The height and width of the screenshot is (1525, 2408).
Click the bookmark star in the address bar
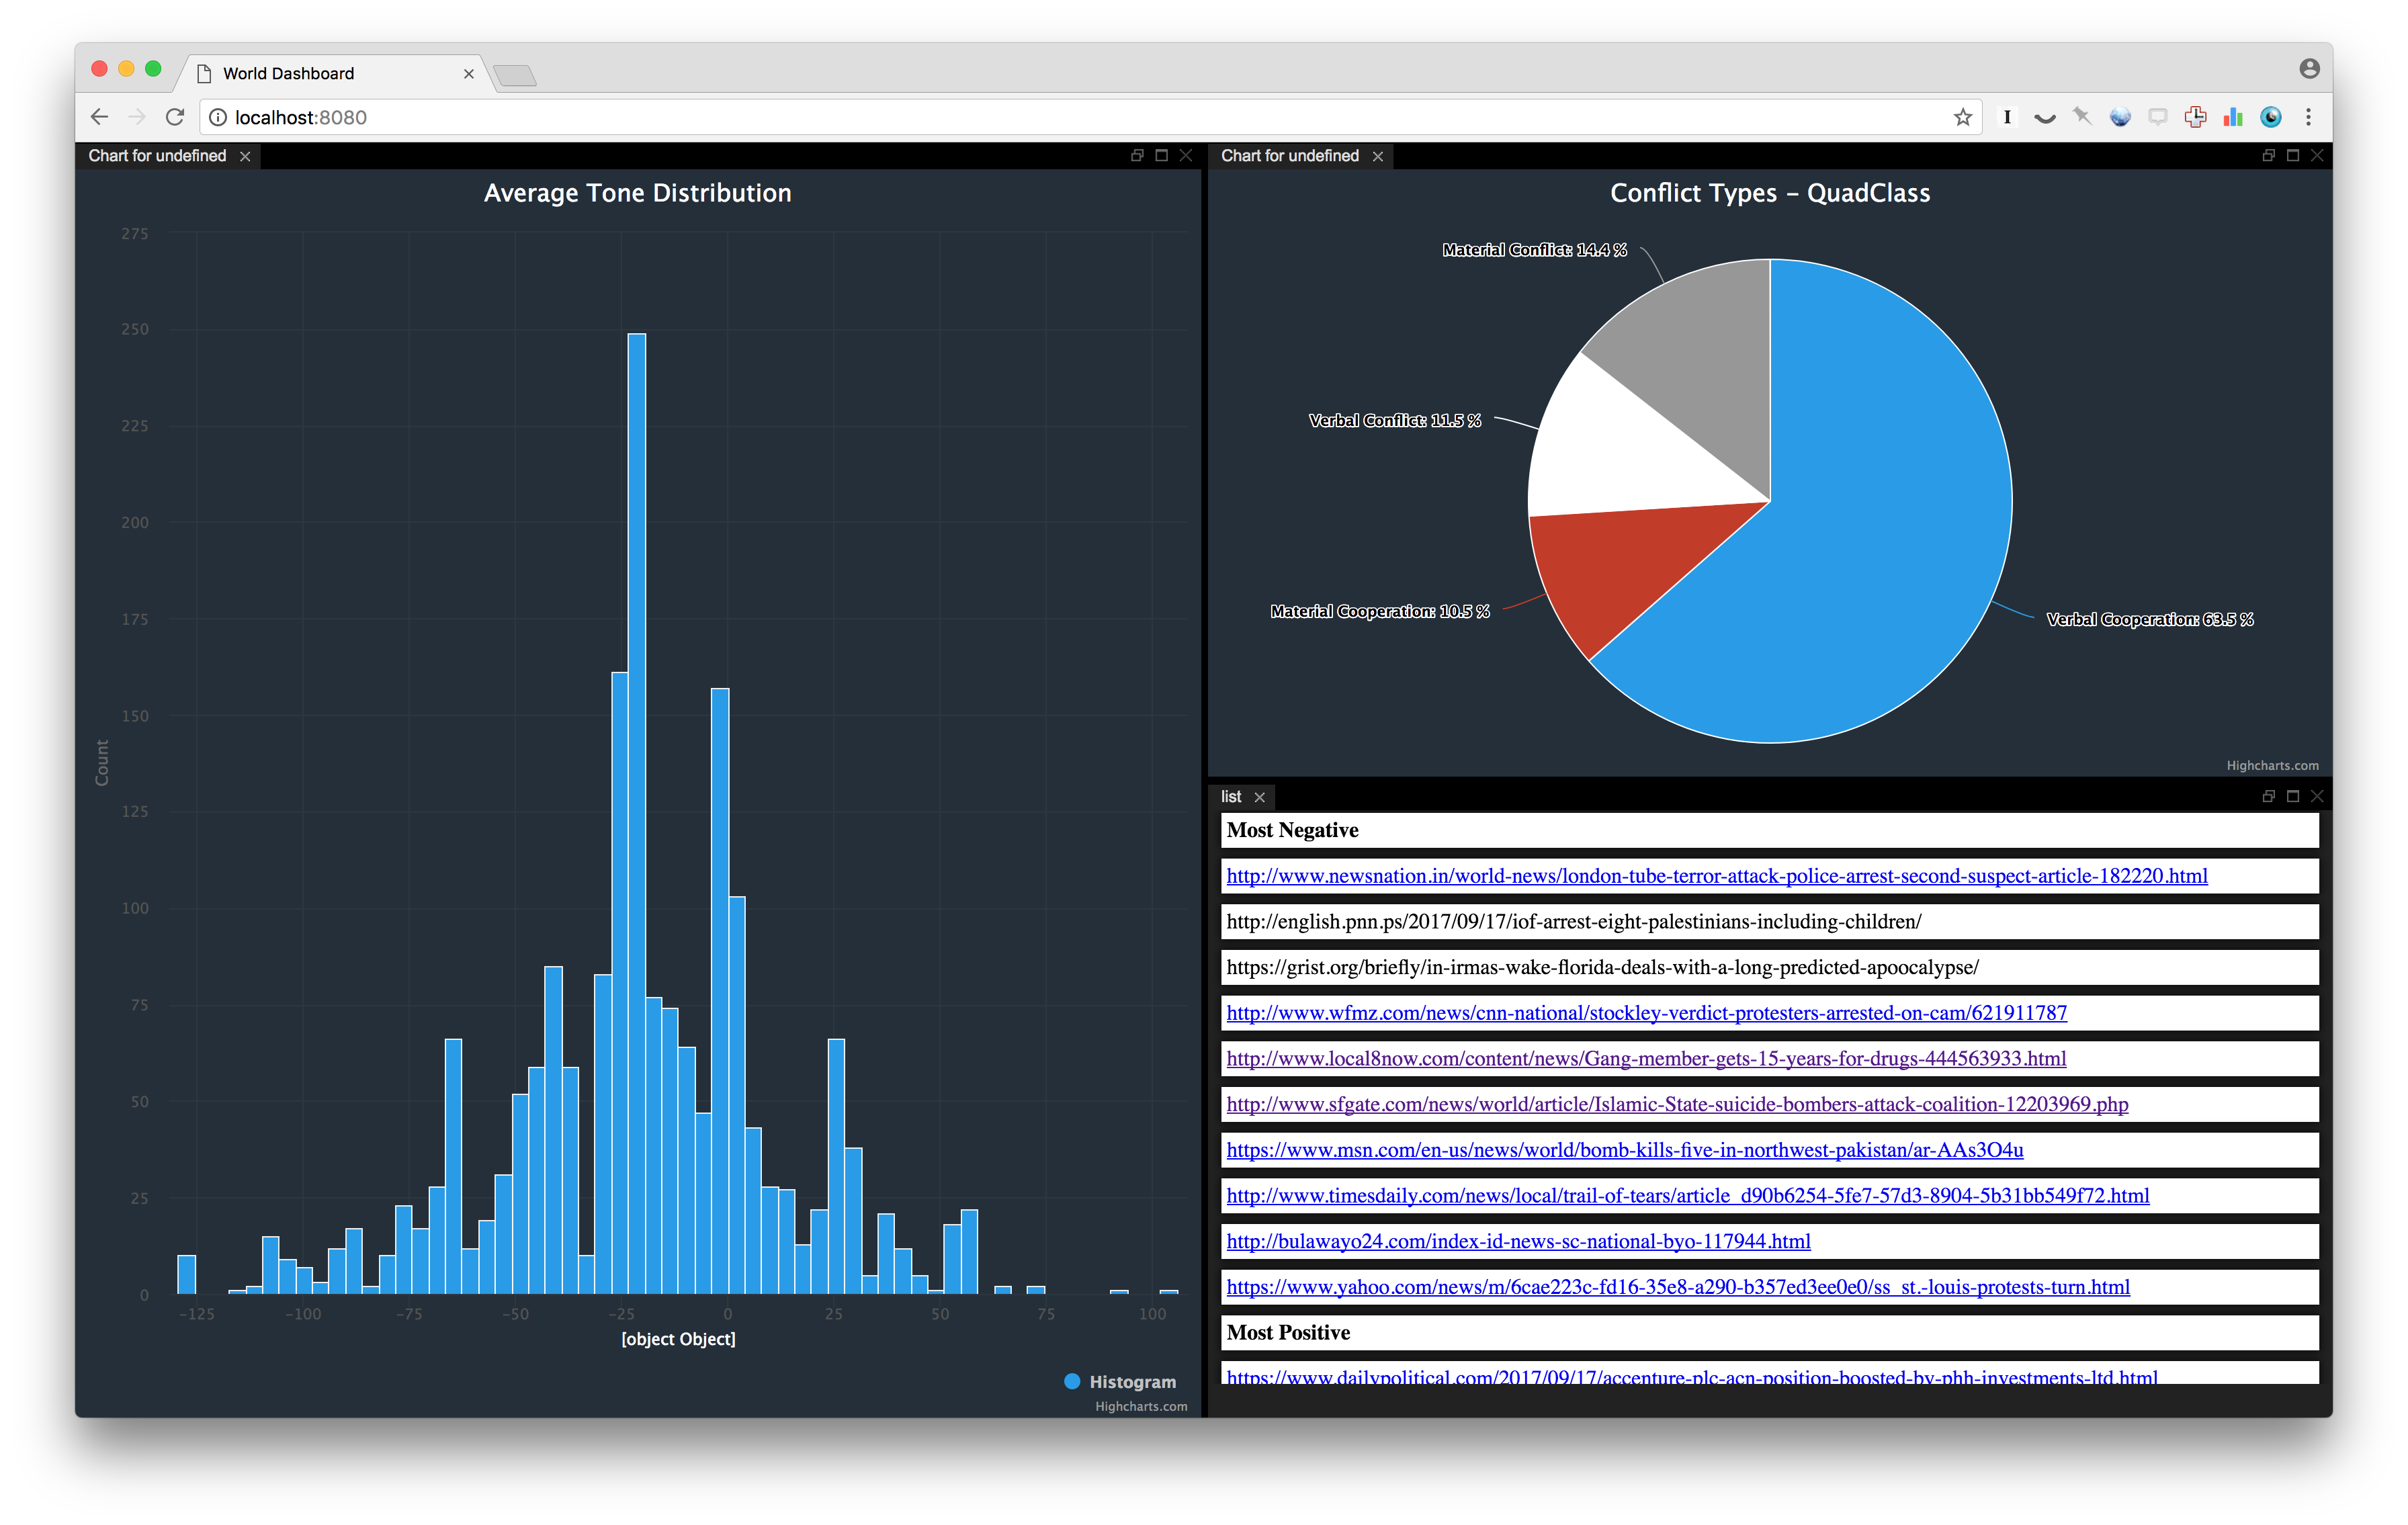[1962, 117]
